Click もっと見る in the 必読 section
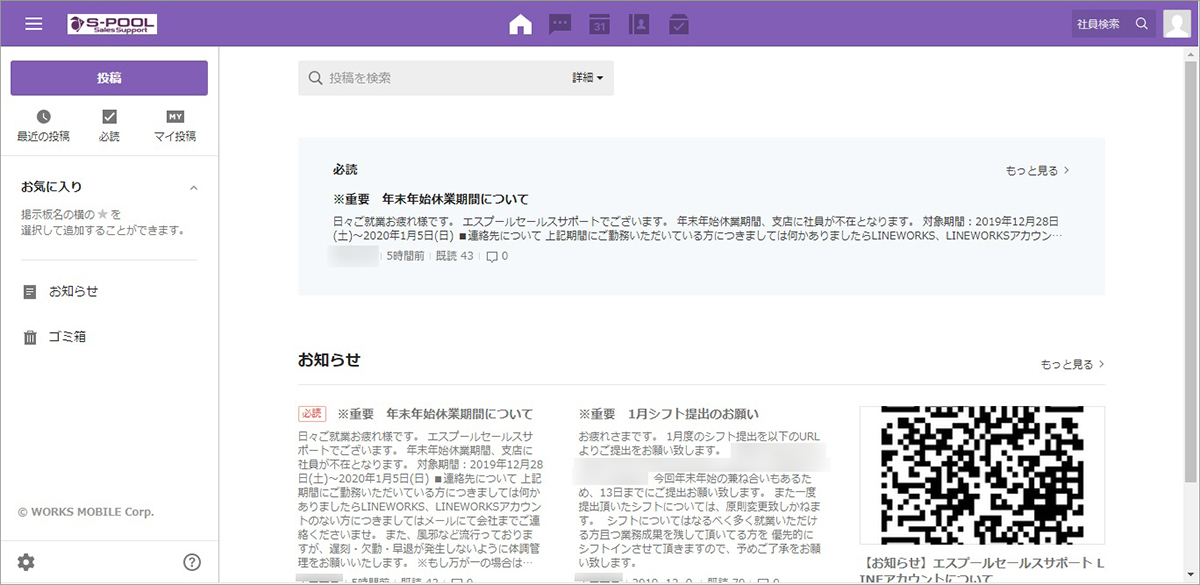 point(1037,171)
